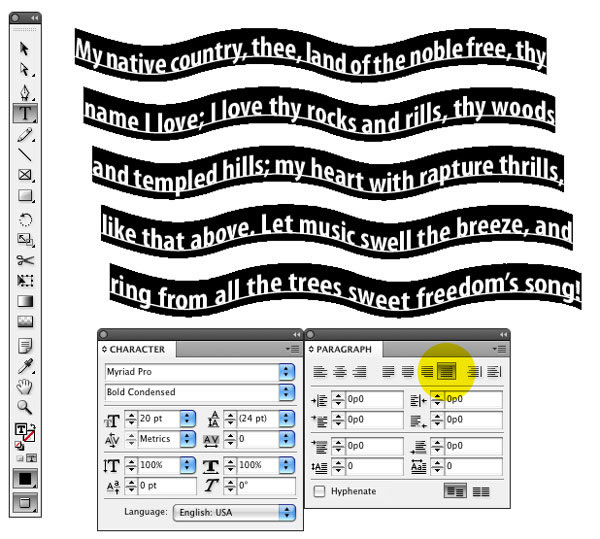Collapse the Paragraph panel with double arrows
Image resolution: width=600 pixels, height=539 pixels.
coord(503,335)
